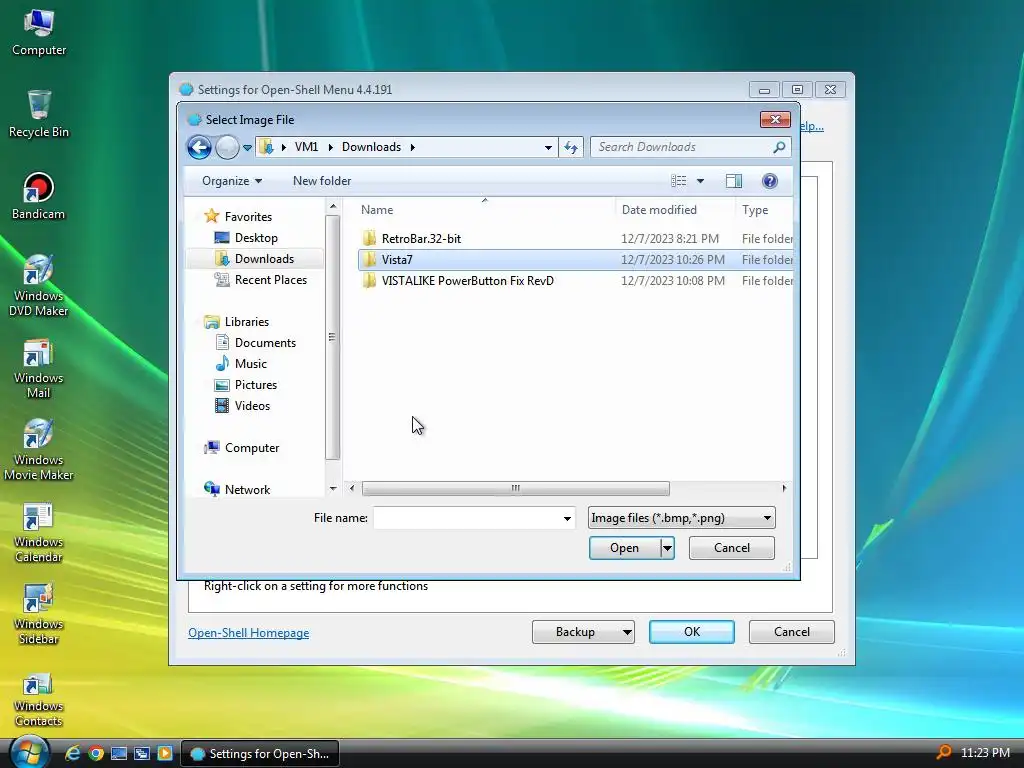Click arrow after VM1 in breadcrumb
This screenshot has height=768, width=1024.
(330, 148)
